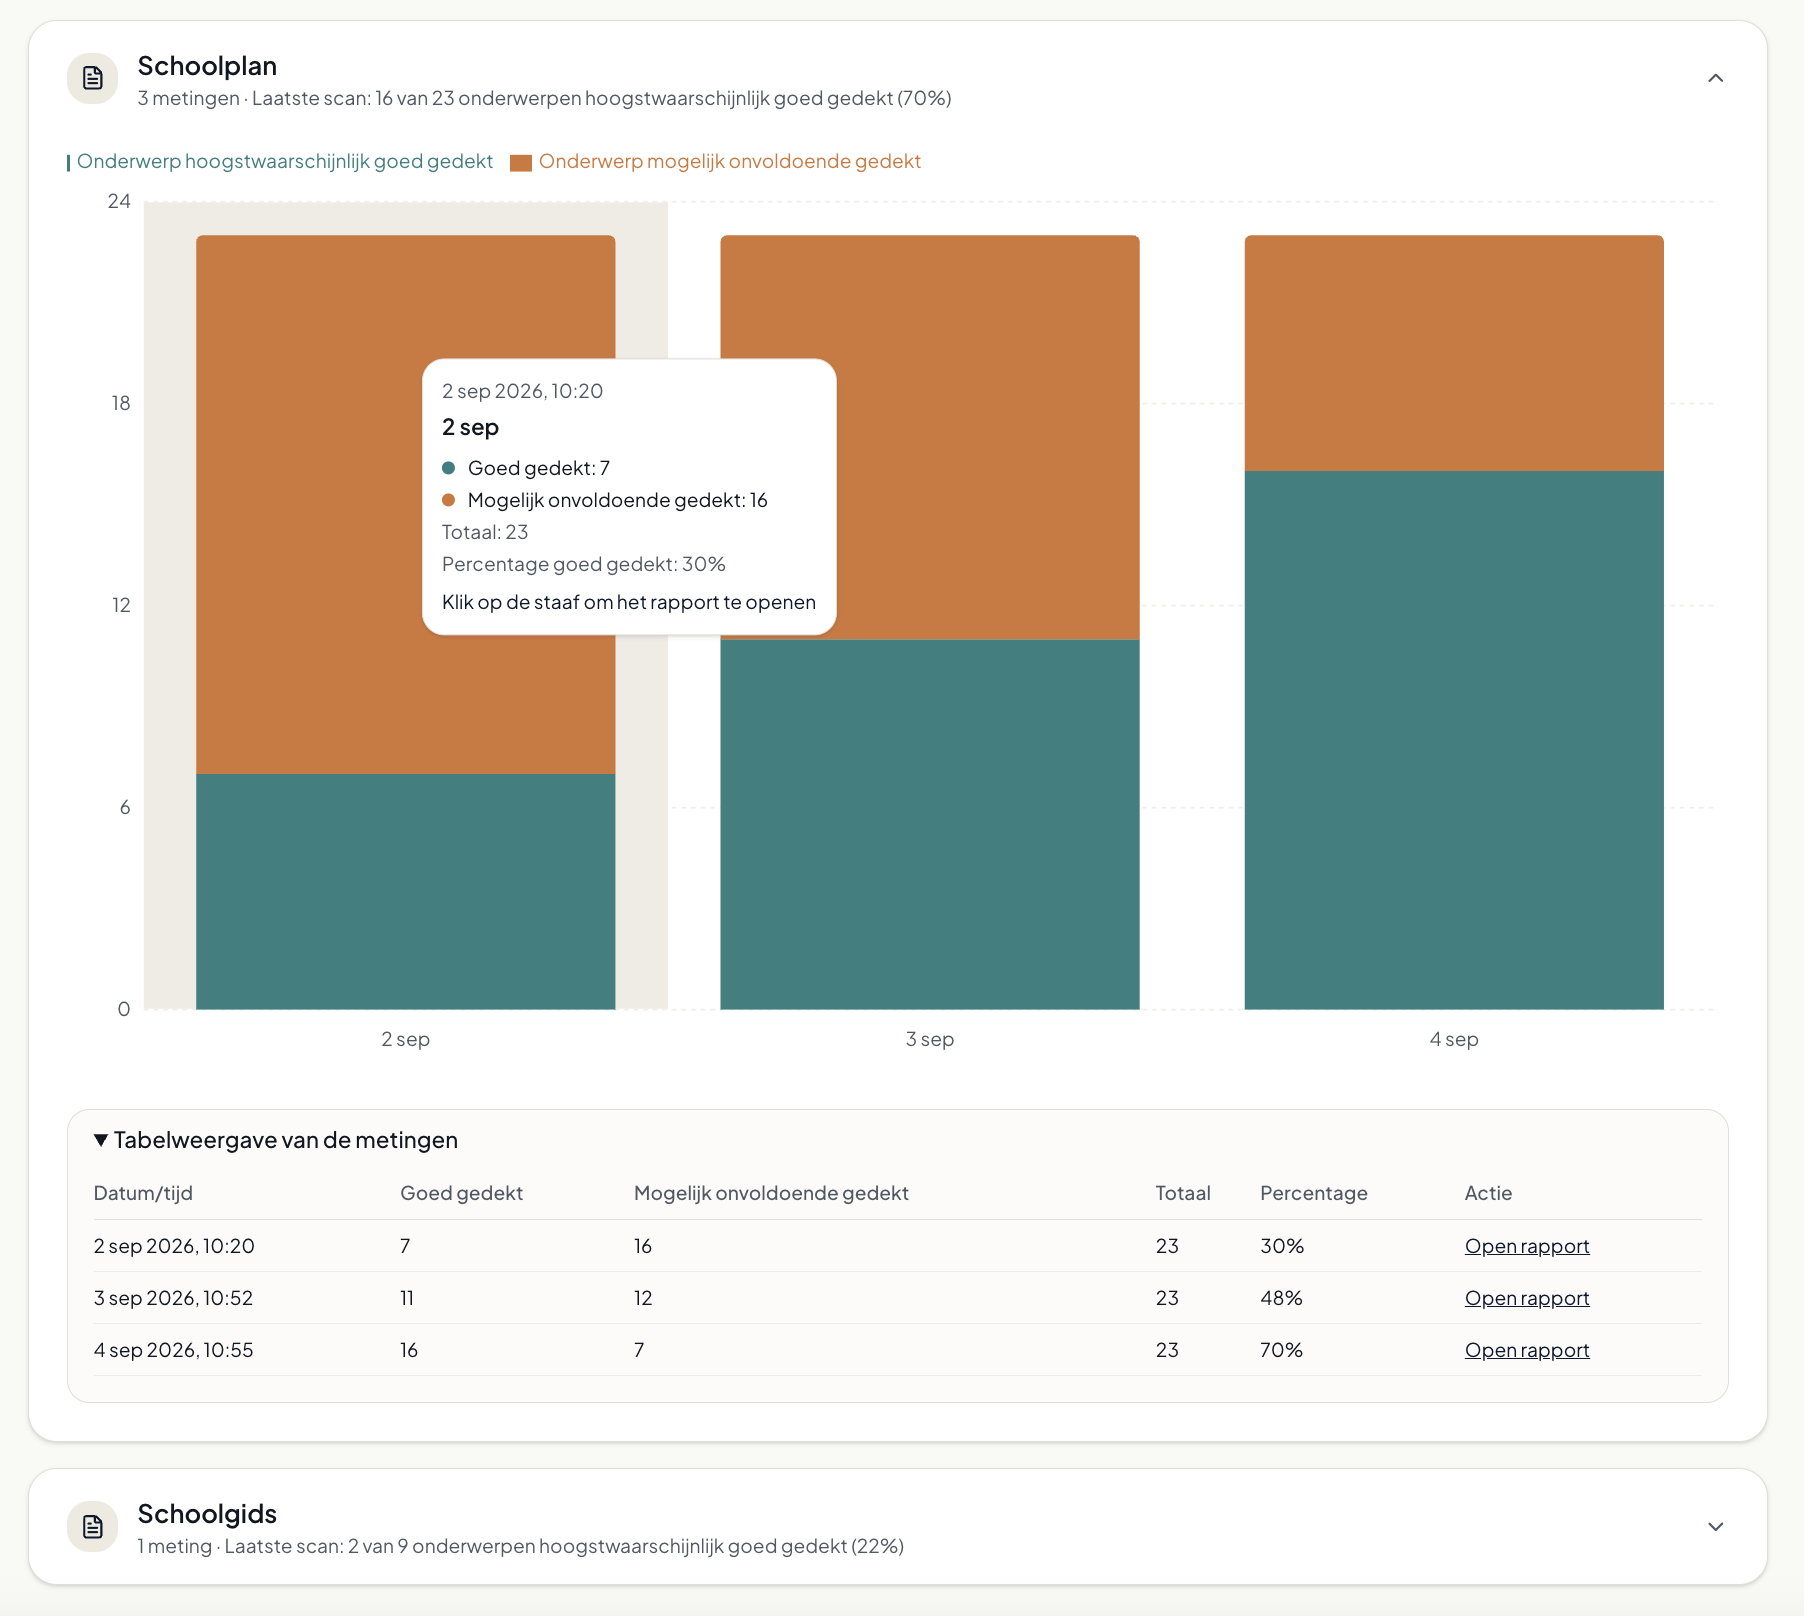Click the 'Actie' column header

1488,1193
